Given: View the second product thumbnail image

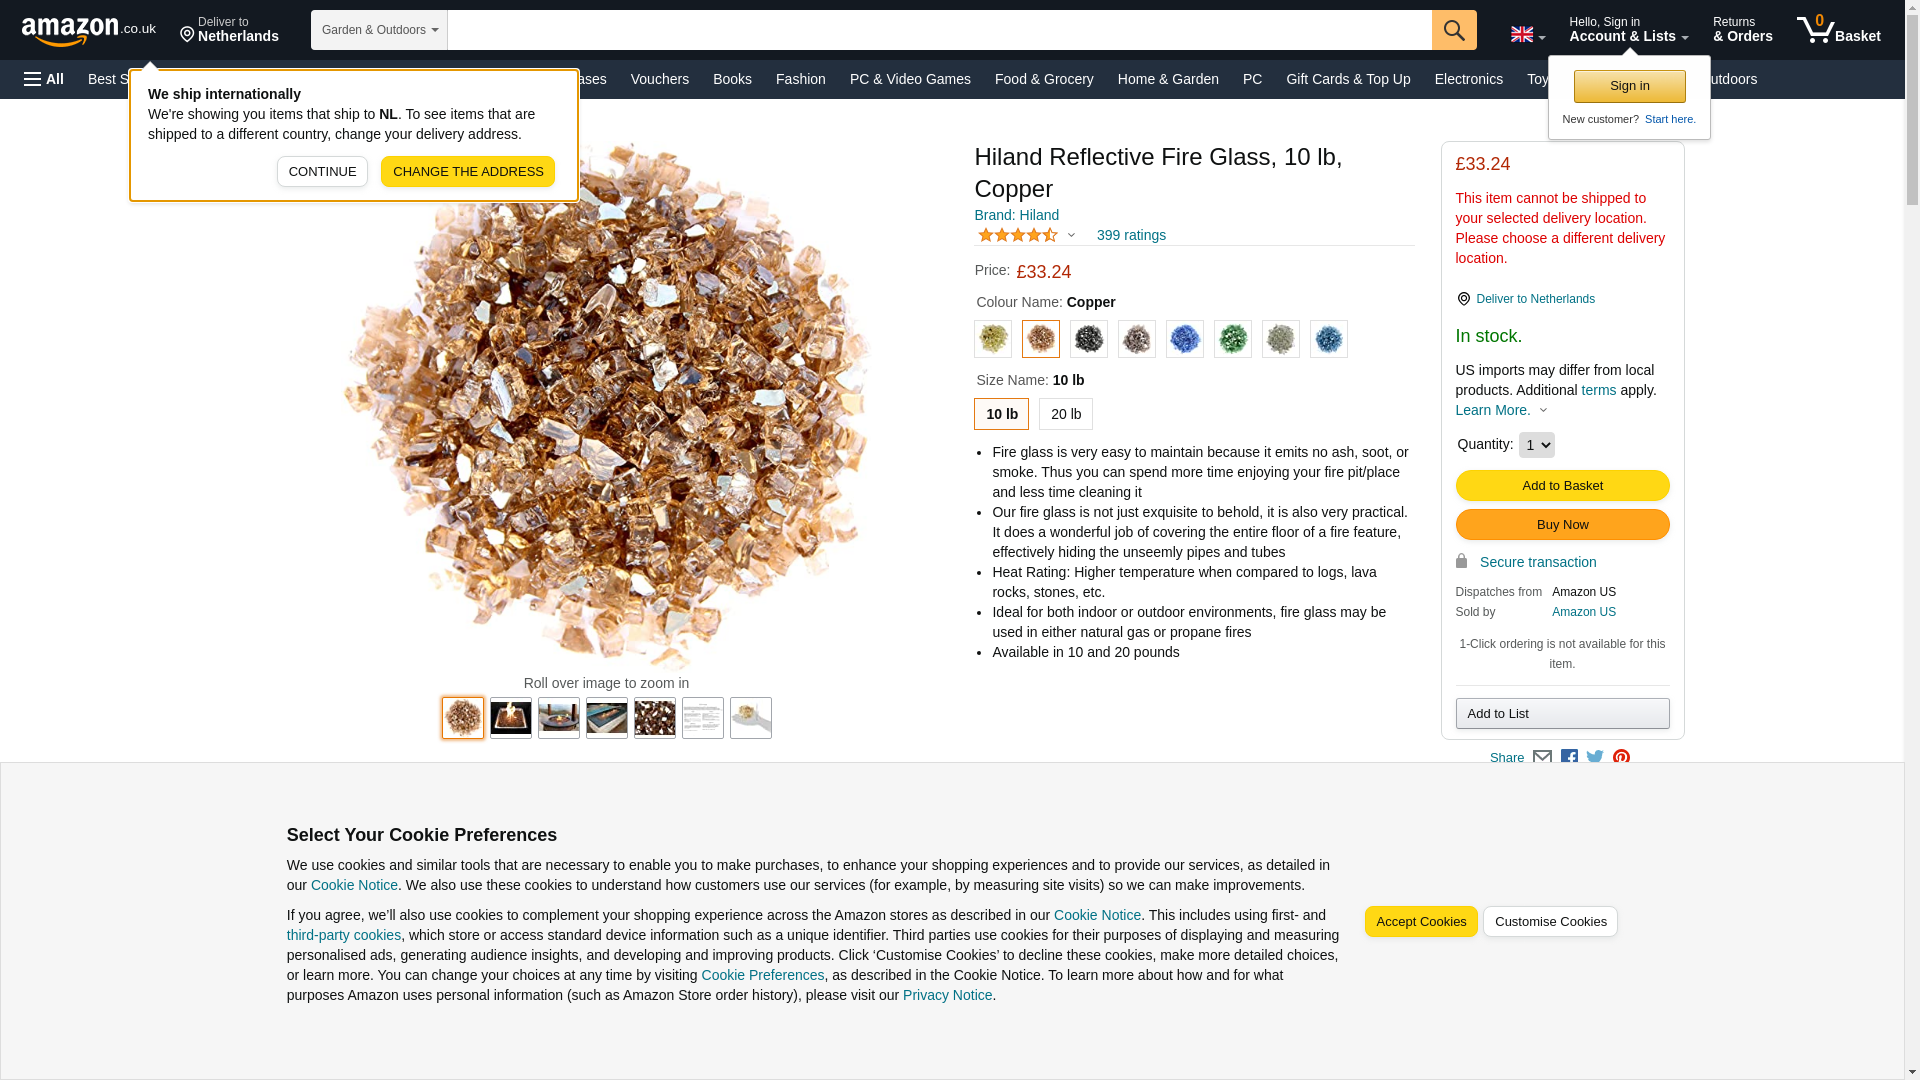Looking at the screenshot, I should click(510, 718).
